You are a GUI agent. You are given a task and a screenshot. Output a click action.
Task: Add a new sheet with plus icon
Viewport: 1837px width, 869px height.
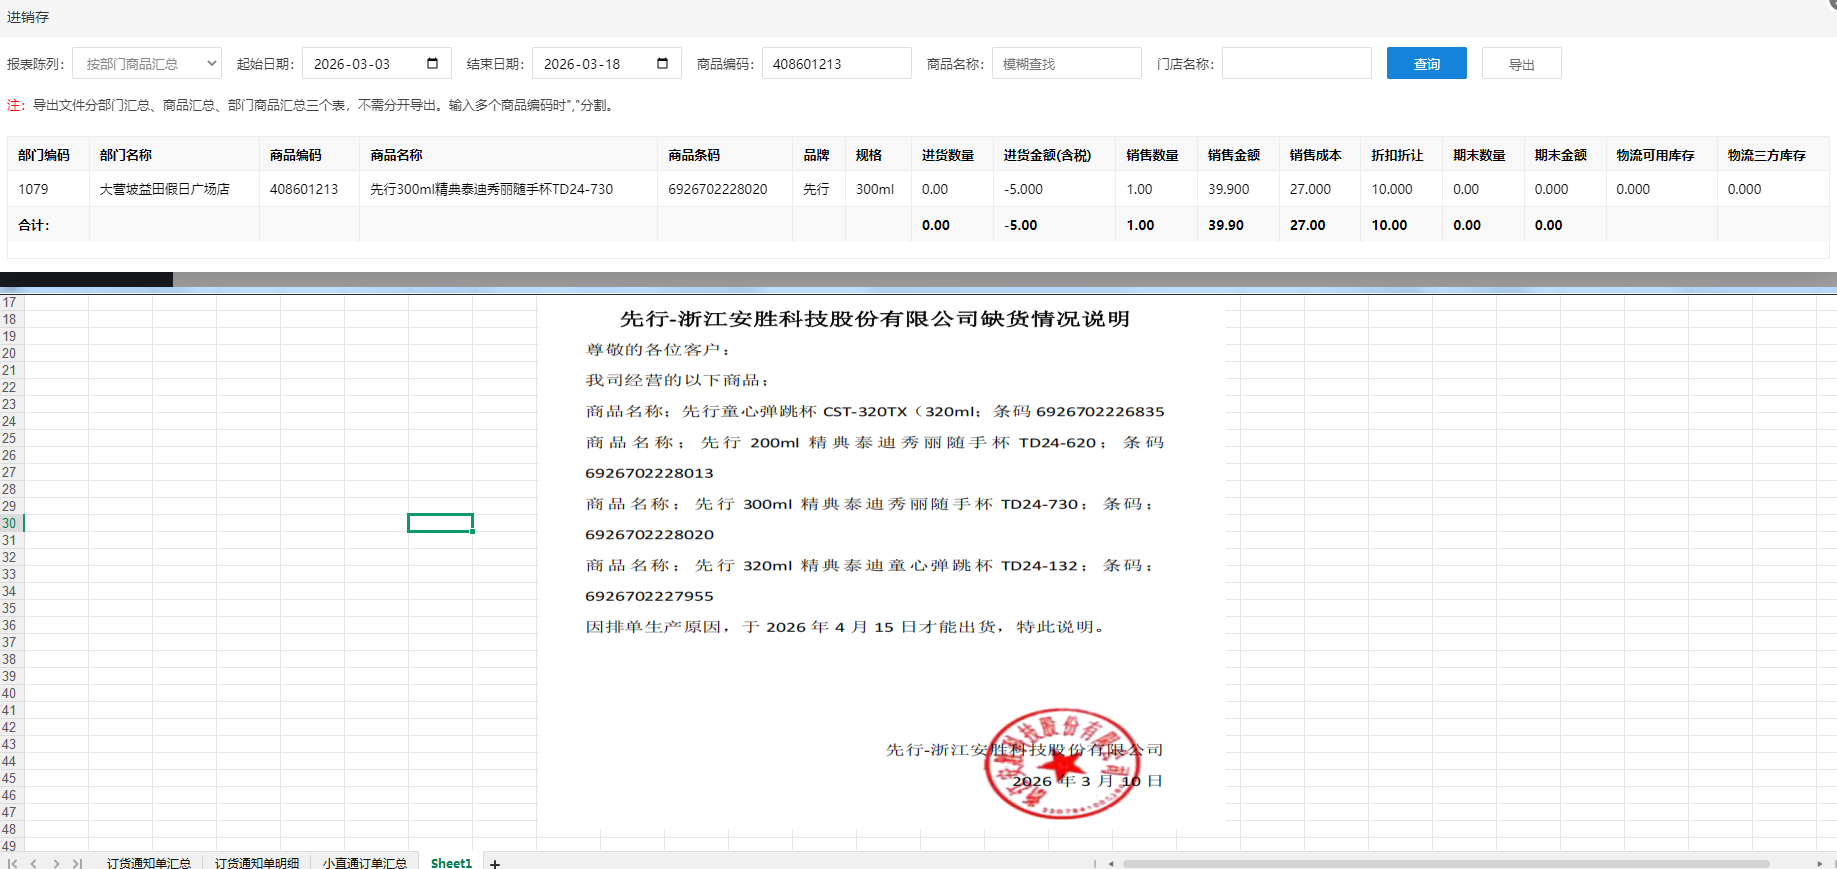point(495,863)
